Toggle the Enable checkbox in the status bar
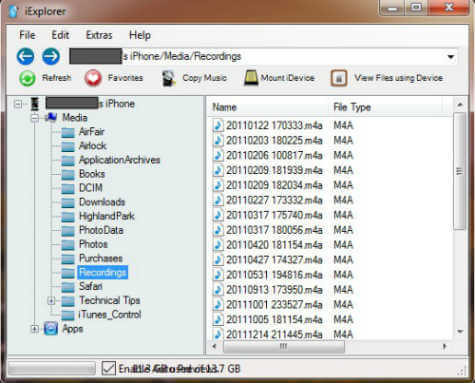475x383 pixels. click(109, 368)
